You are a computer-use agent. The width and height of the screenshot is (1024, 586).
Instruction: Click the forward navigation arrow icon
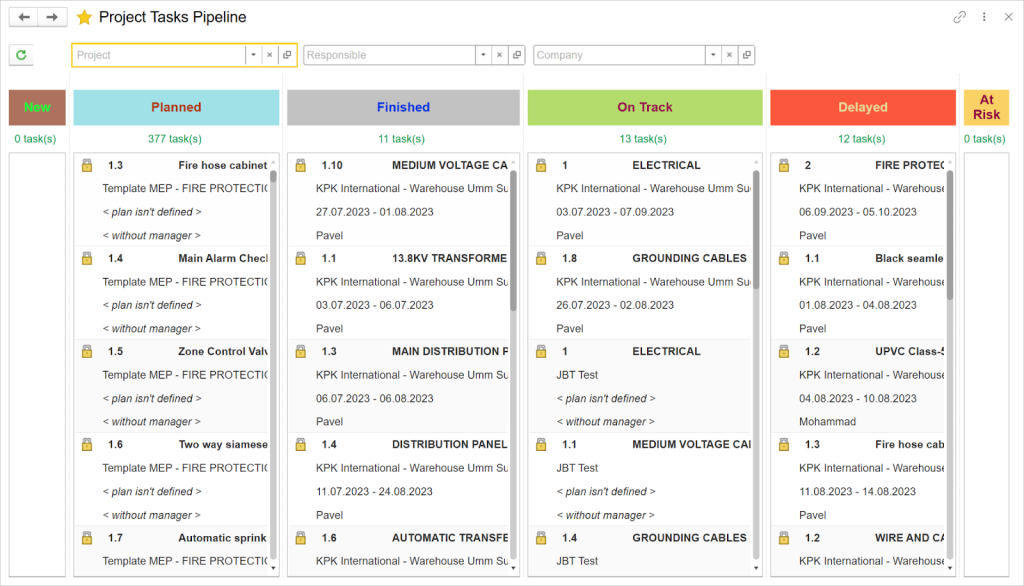click(52, 16)
